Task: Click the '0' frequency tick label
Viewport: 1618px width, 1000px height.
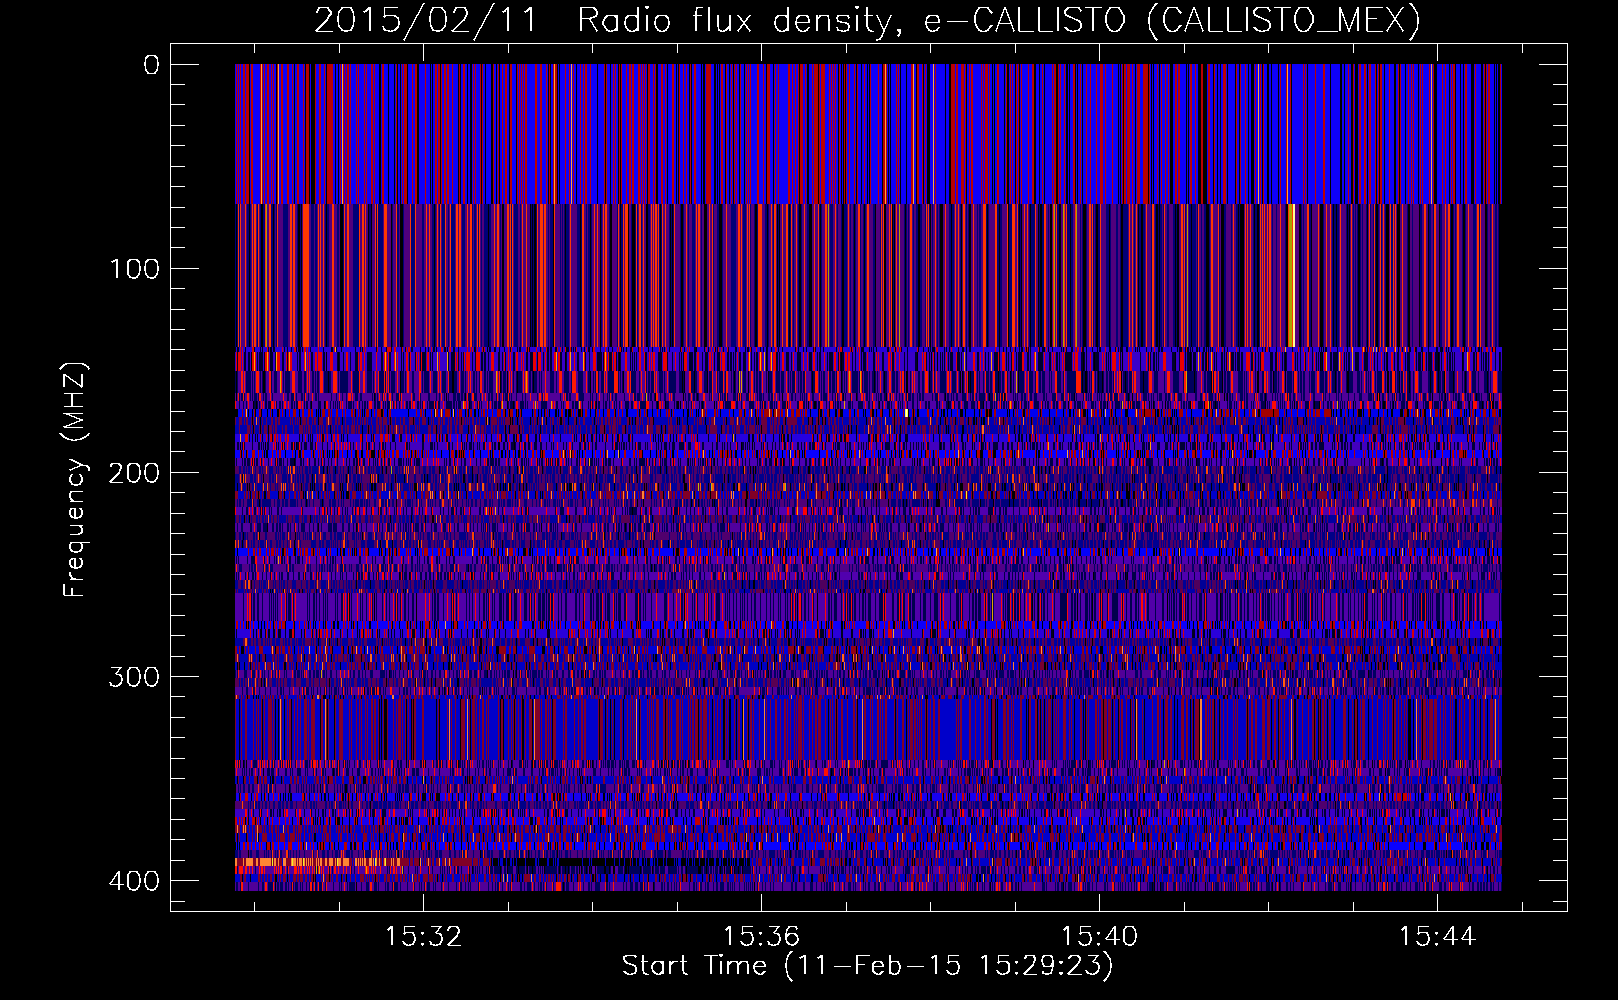Action: pyautogui.click(x=152, y=65)
